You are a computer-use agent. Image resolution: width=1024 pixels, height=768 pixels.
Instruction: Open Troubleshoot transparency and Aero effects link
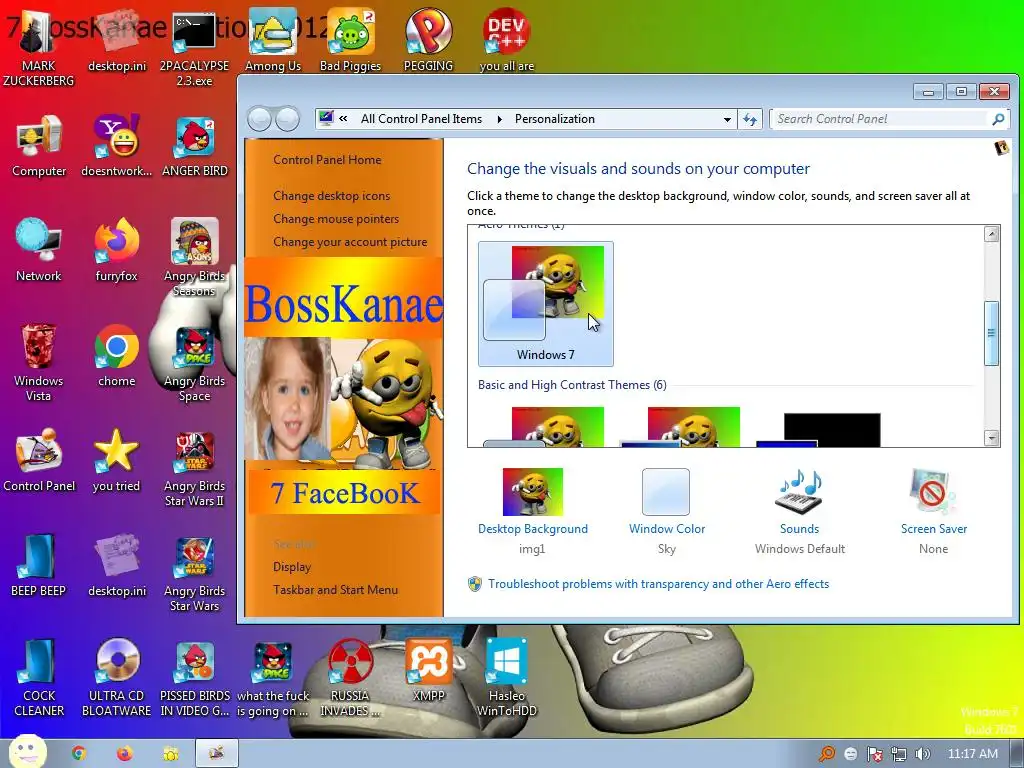658,584
